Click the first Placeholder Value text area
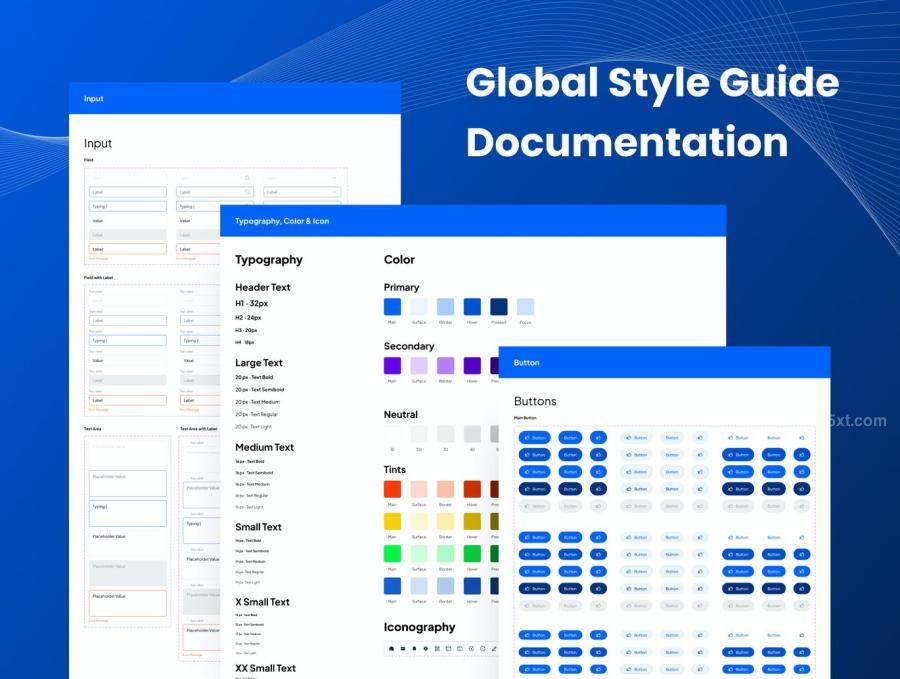This screenshot has height=679, width=900. (128, 483)
